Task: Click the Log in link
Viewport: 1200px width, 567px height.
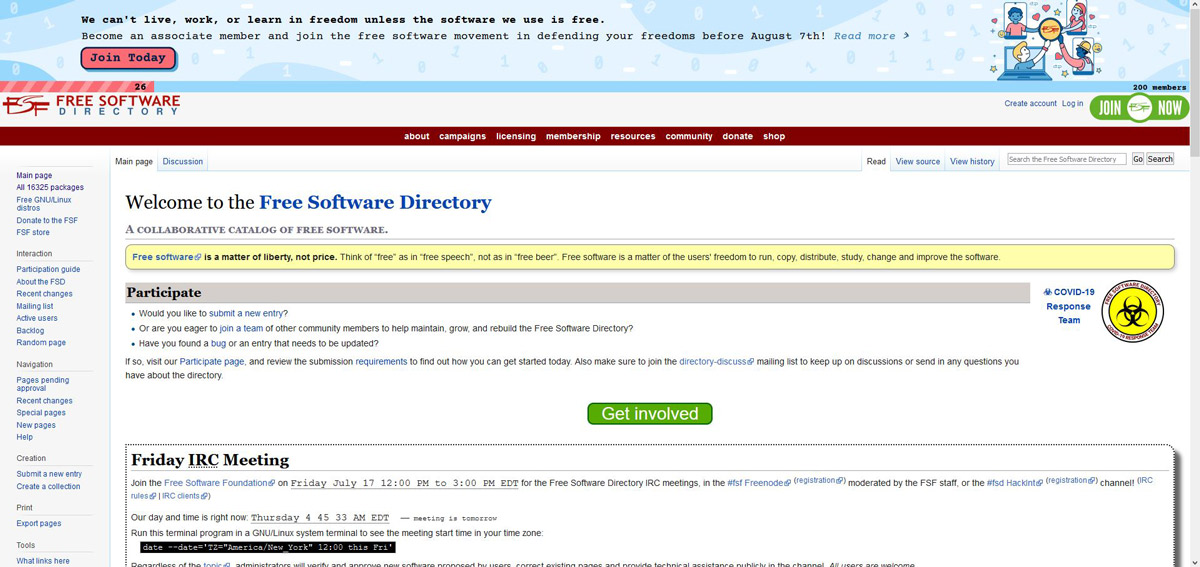Action: 1072,104
